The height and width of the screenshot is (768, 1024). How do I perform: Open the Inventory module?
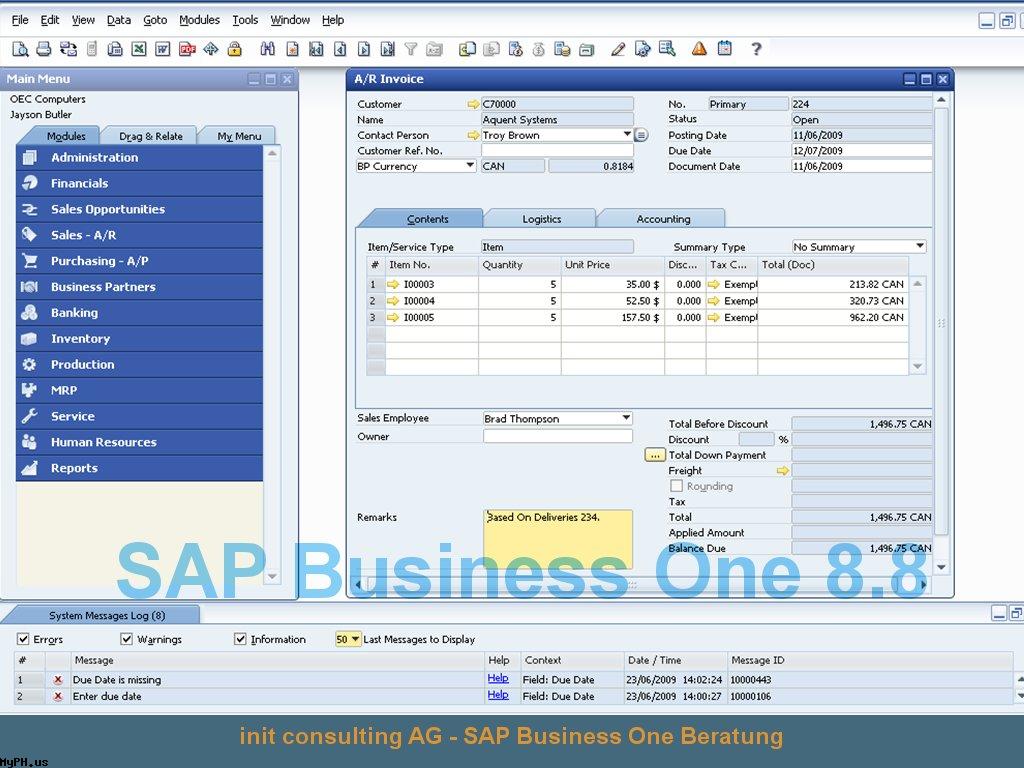click(x=139, y=339)
